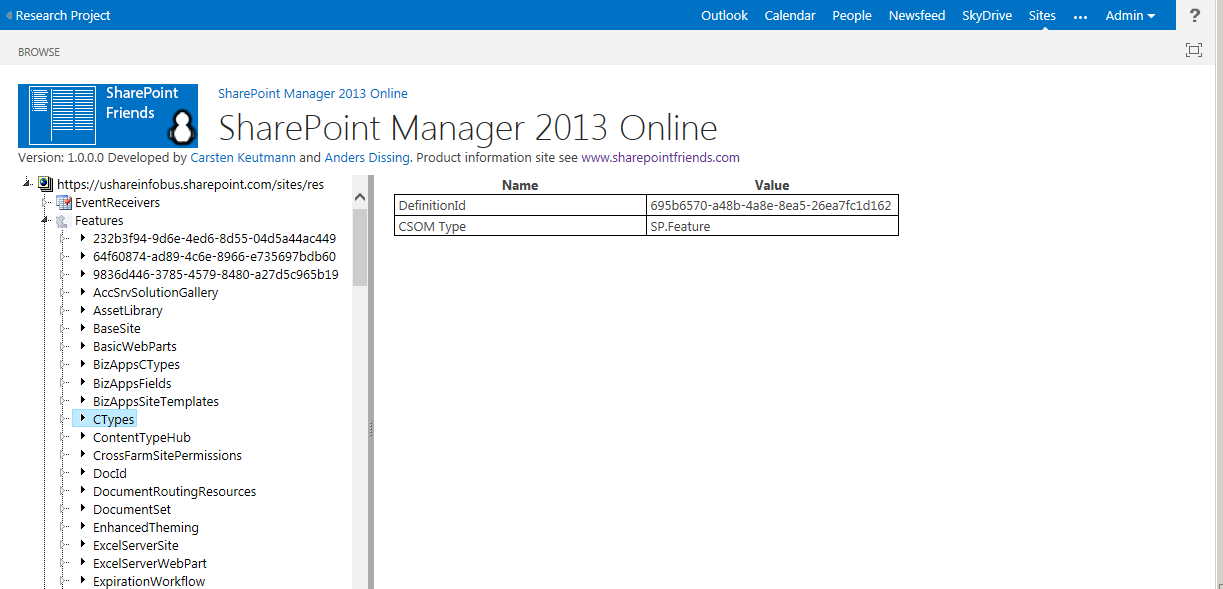This screenshot has height=589, width=1223.
Task: Click the tree scrollbar up arrow
Action: coord(360,199)
